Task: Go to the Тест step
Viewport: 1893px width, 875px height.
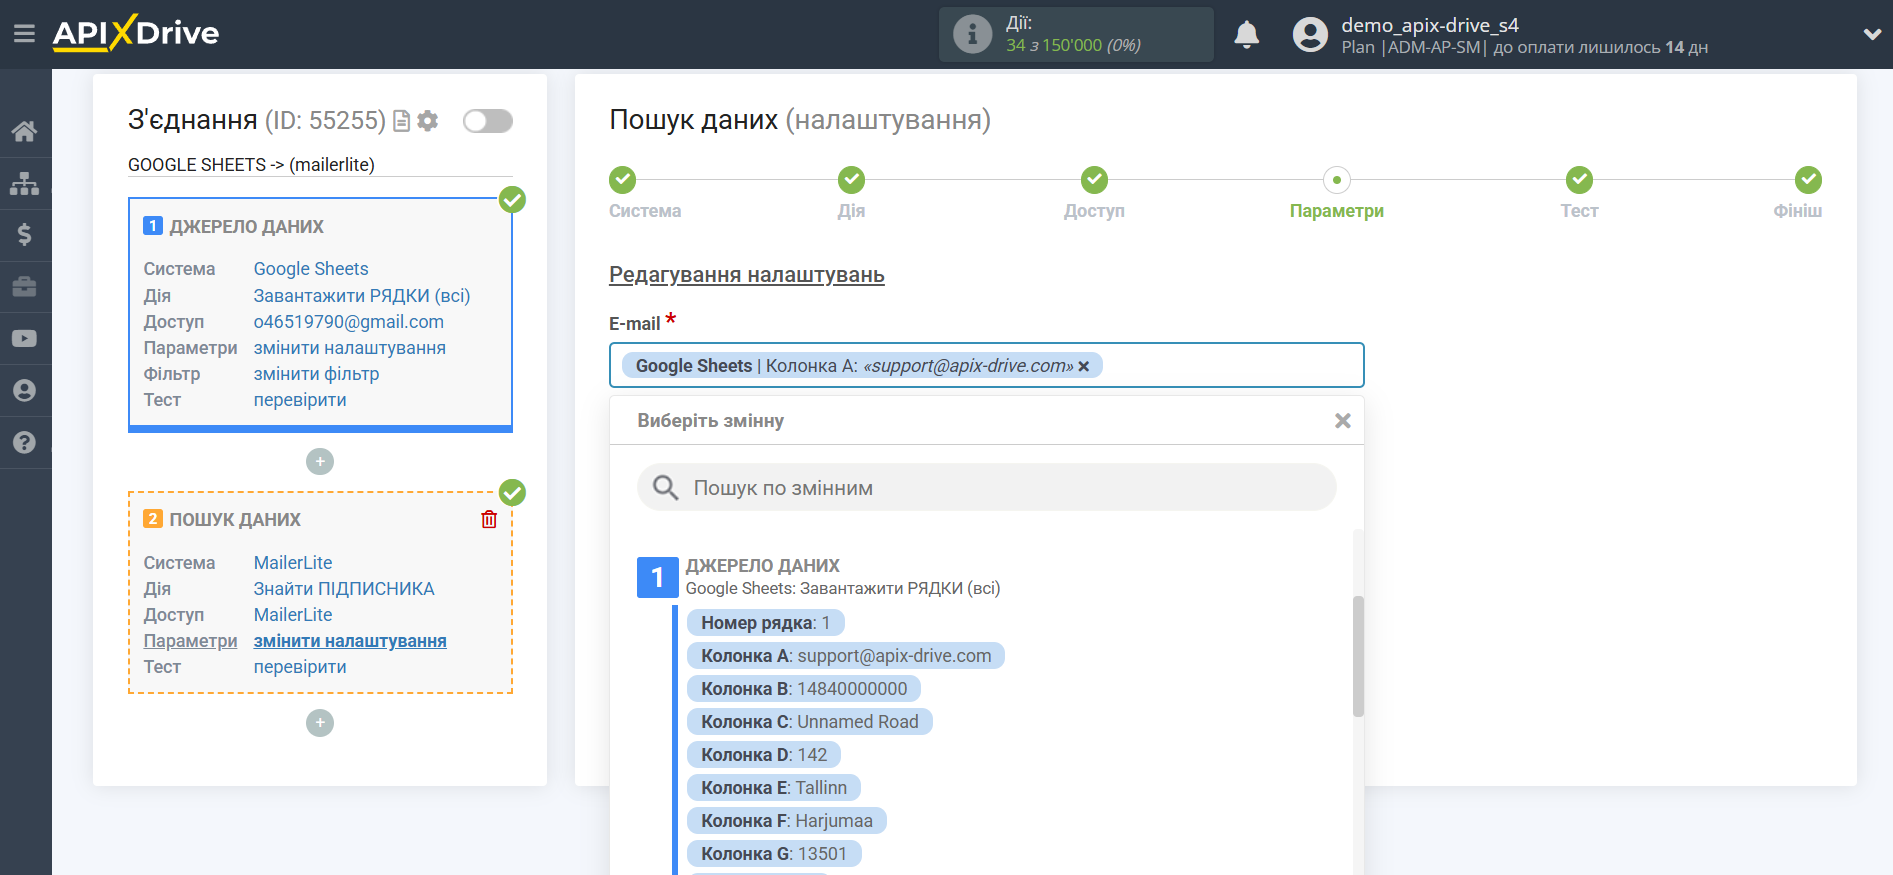Action: pos(1580,180)
